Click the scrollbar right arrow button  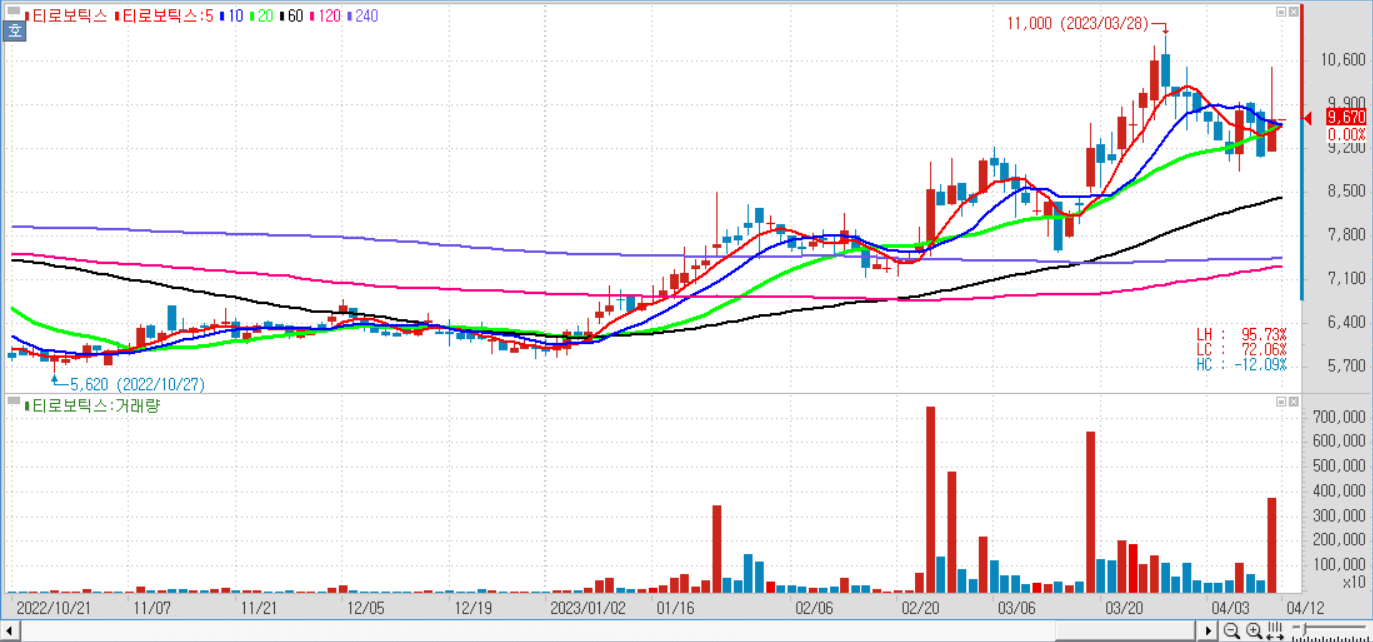point(1208,631)
